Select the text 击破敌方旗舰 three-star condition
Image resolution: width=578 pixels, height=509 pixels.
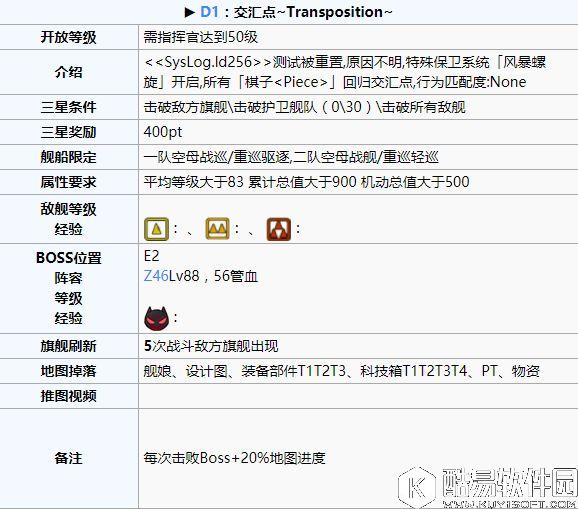pos(185,107)
